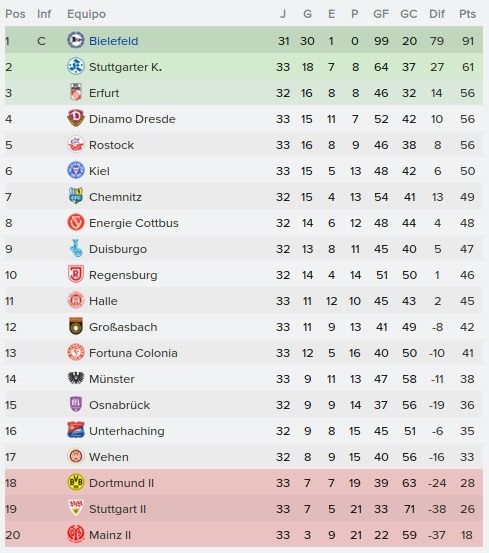Select the Münster eagle crest

[76, 378]
